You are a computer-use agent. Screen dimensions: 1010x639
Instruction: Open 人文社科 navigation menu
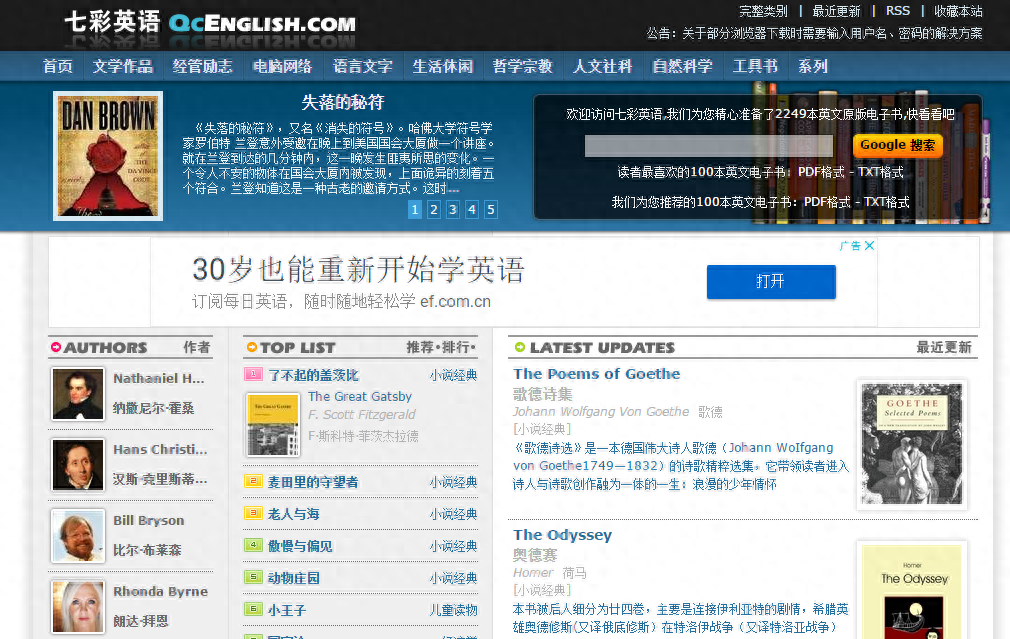click(x=602, y=66)
